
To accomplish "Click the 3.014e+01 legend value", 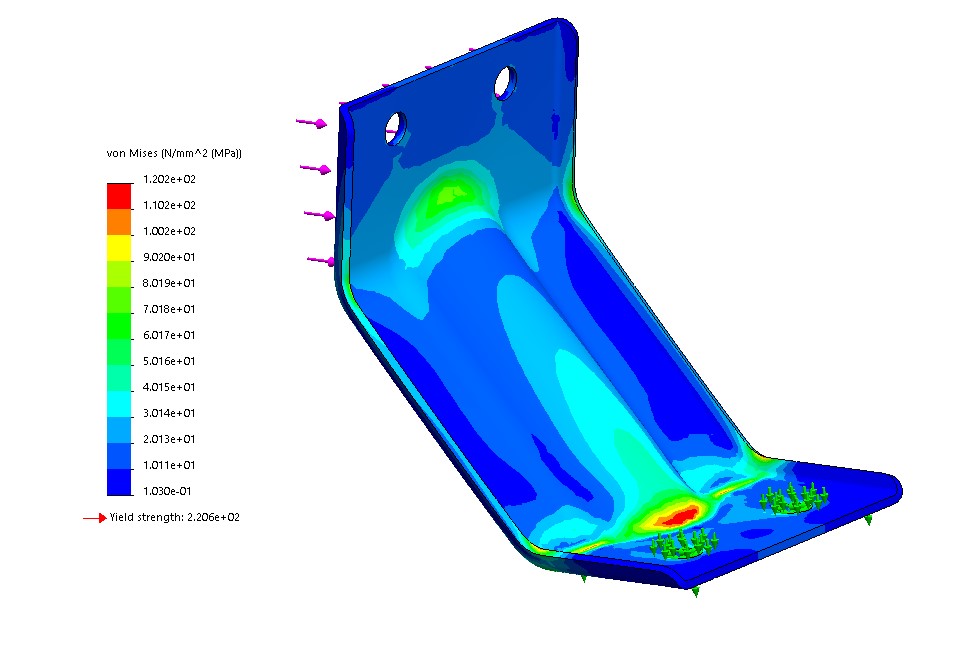I will [x=169, y=413].
